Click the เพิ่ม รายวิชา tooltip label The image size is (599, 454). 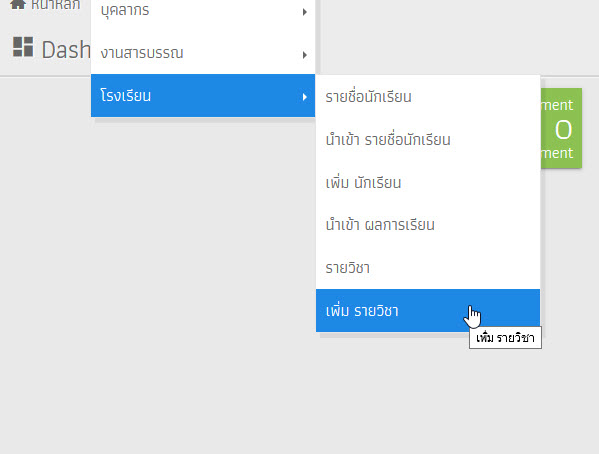505,338
